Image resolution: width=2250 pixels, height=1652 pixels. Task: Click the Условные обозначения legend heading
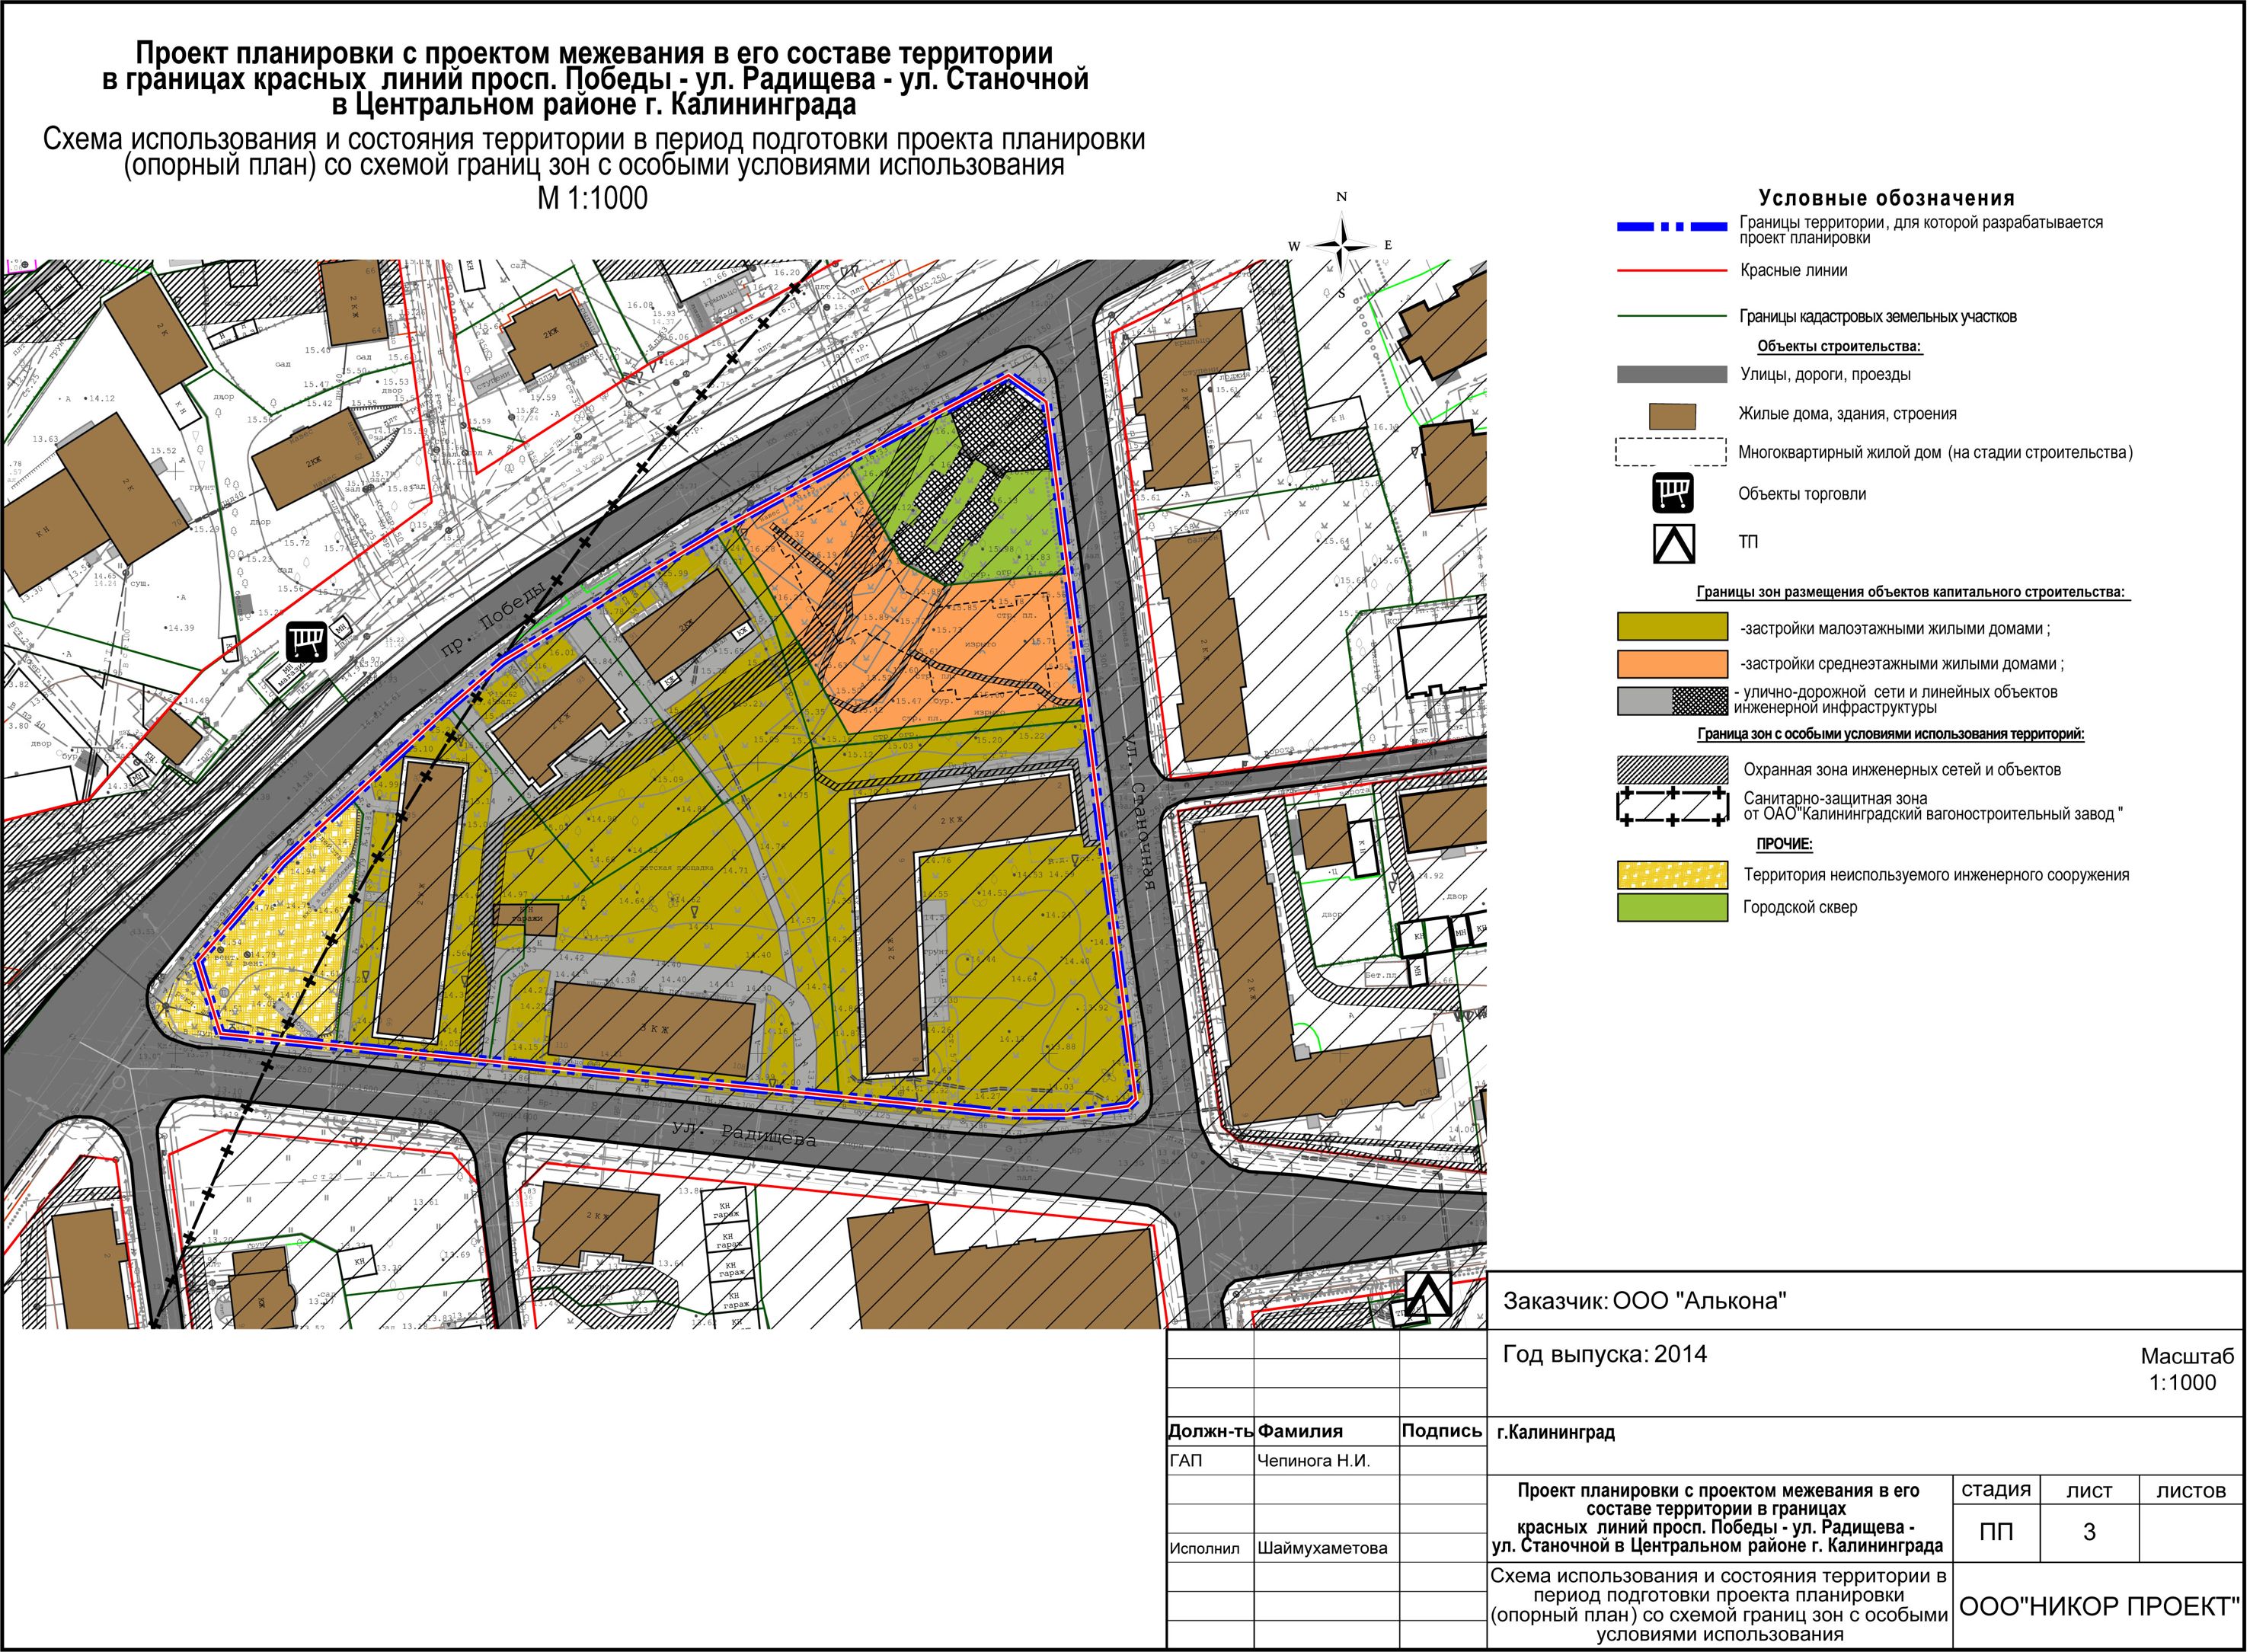click(x=1886, y=198)
